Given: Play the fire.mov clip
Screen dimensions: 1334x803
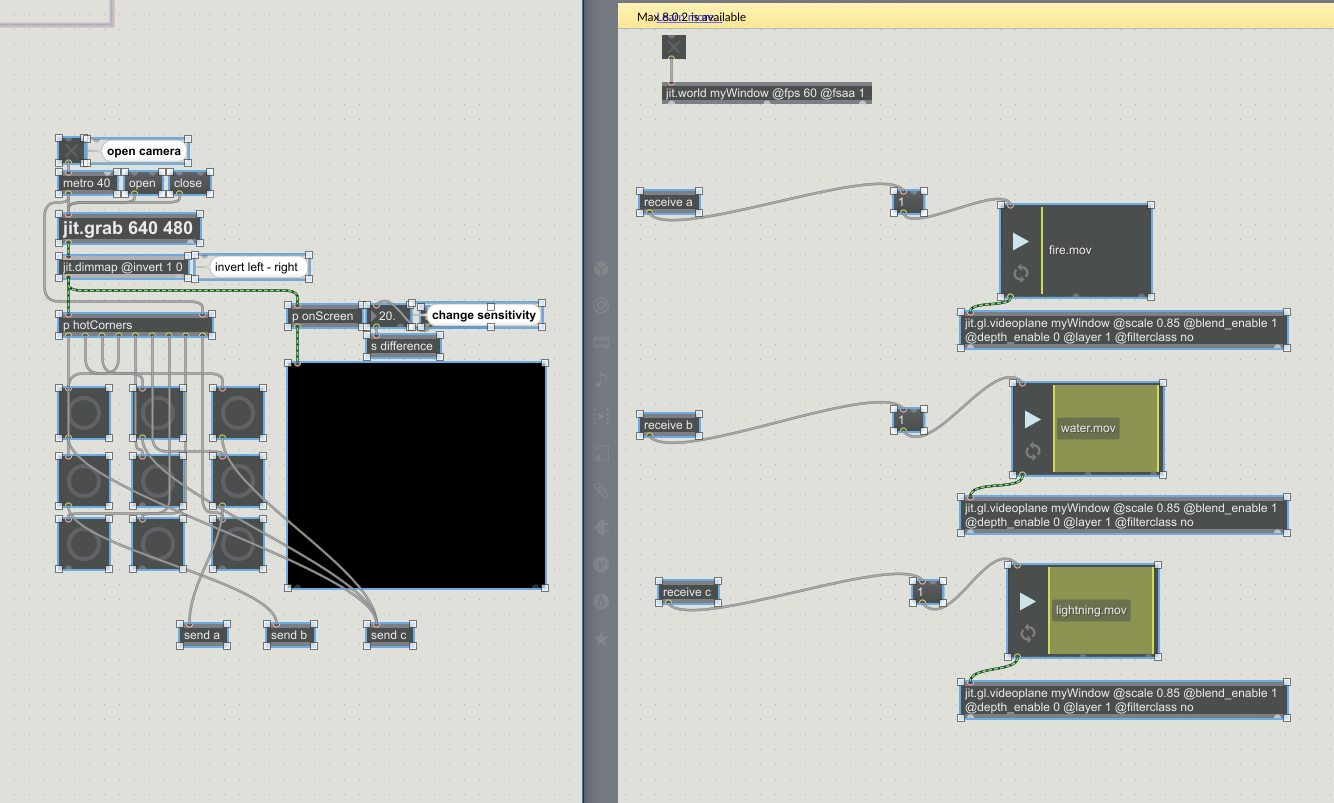Looking at the screenshot, I should [1020, 241].
